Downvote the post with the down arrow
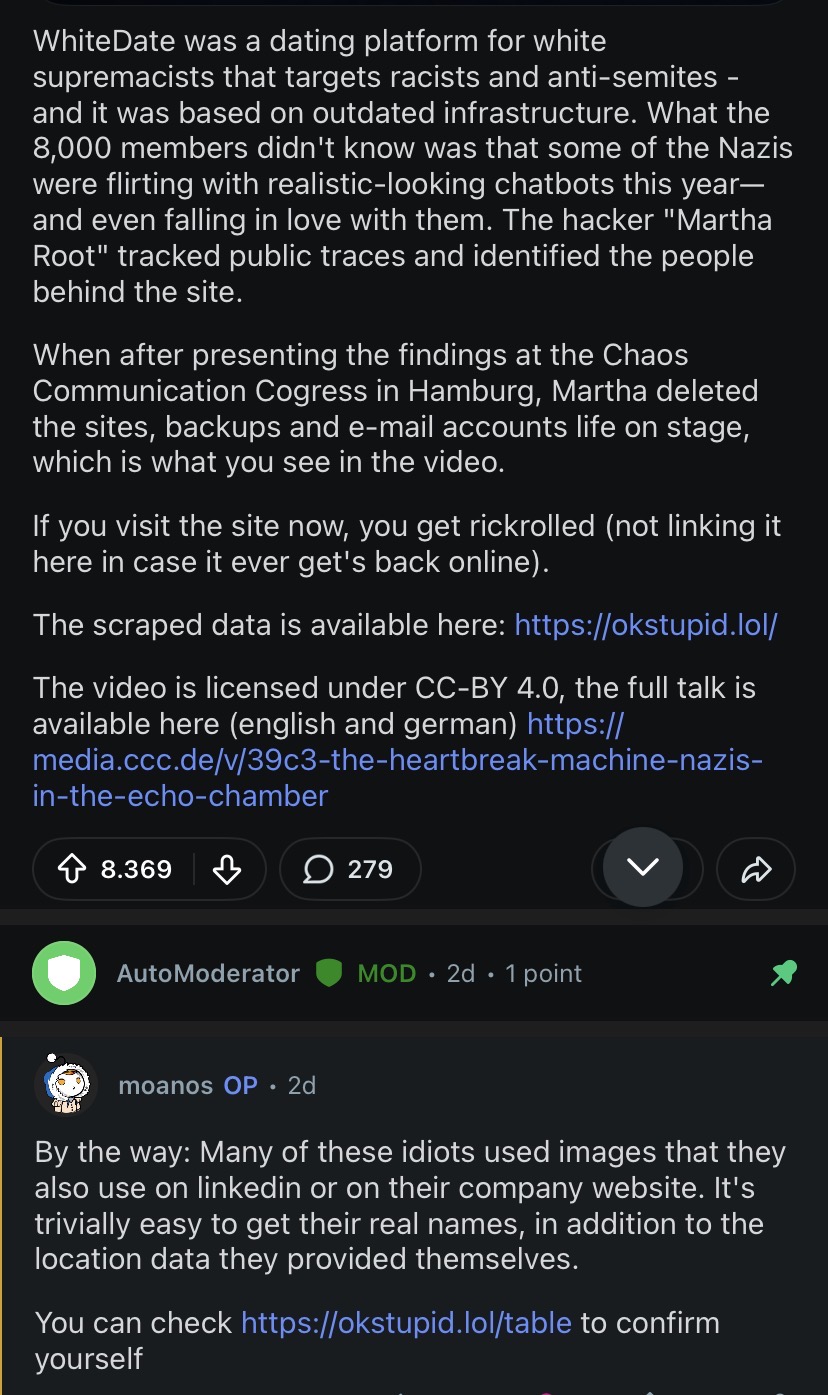The image size is (828, 1395). (x=228, y=869)
